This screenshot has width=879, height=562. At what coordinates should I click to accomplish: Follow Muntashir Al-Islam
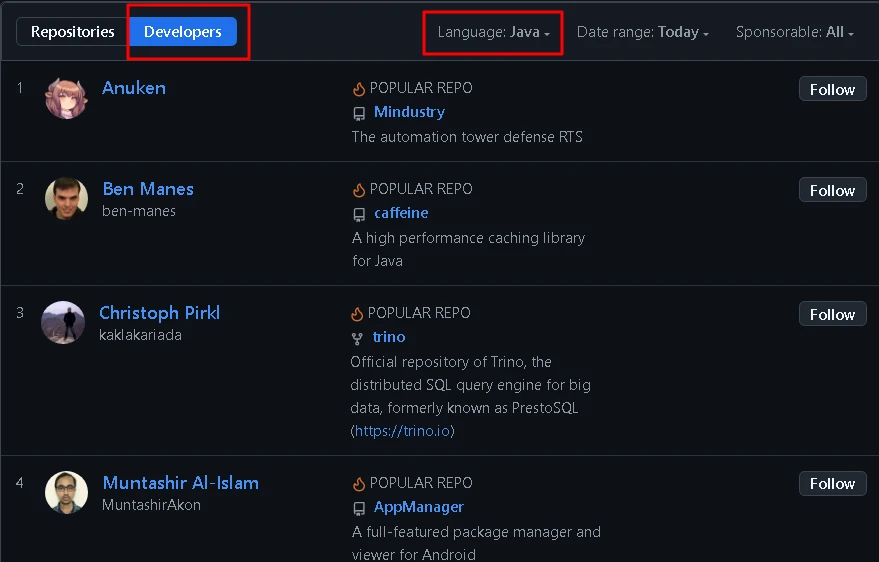point(832,484)
